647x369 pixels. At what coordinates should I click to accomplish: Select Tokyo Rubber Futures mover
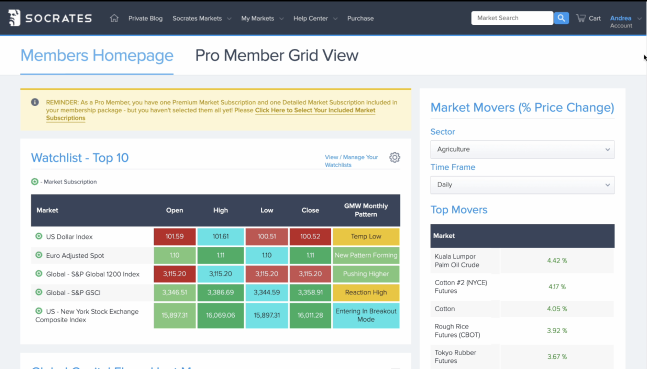click(455, 357)
